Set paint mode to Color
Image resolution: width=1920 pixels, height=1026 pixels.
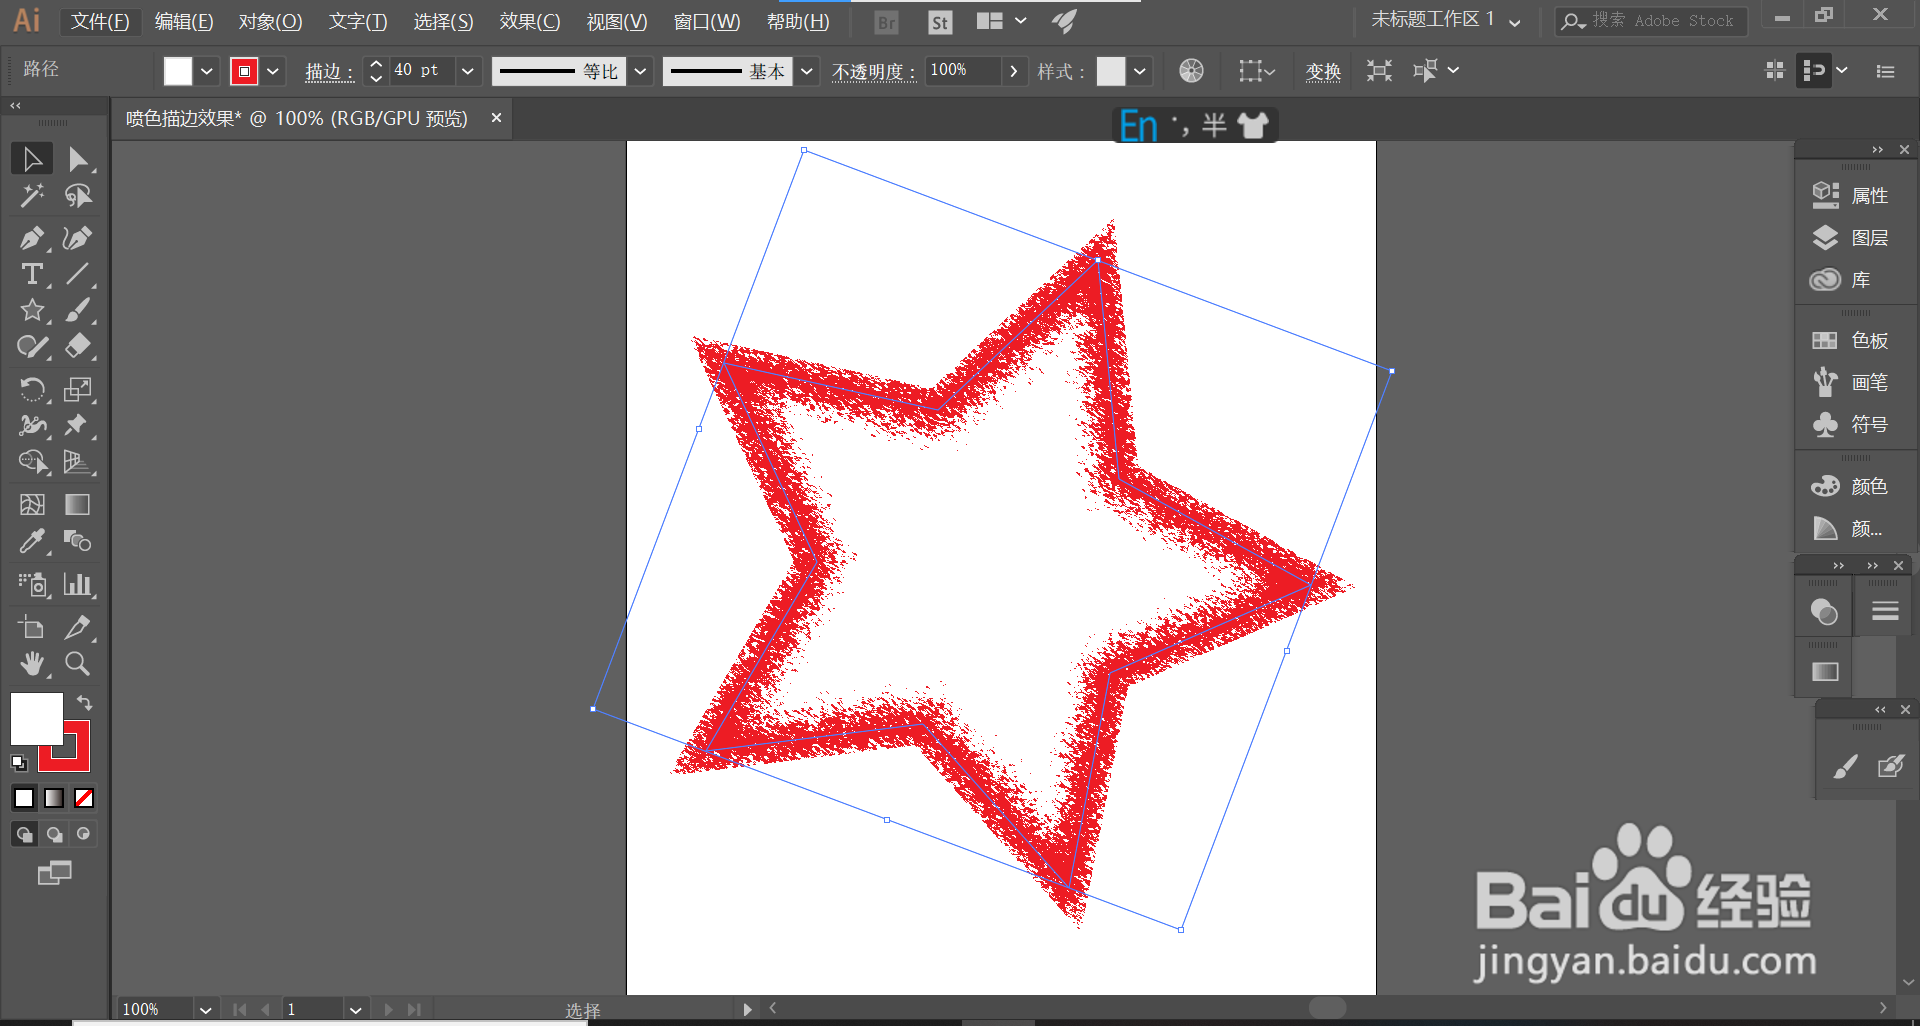tap(24, 798)
